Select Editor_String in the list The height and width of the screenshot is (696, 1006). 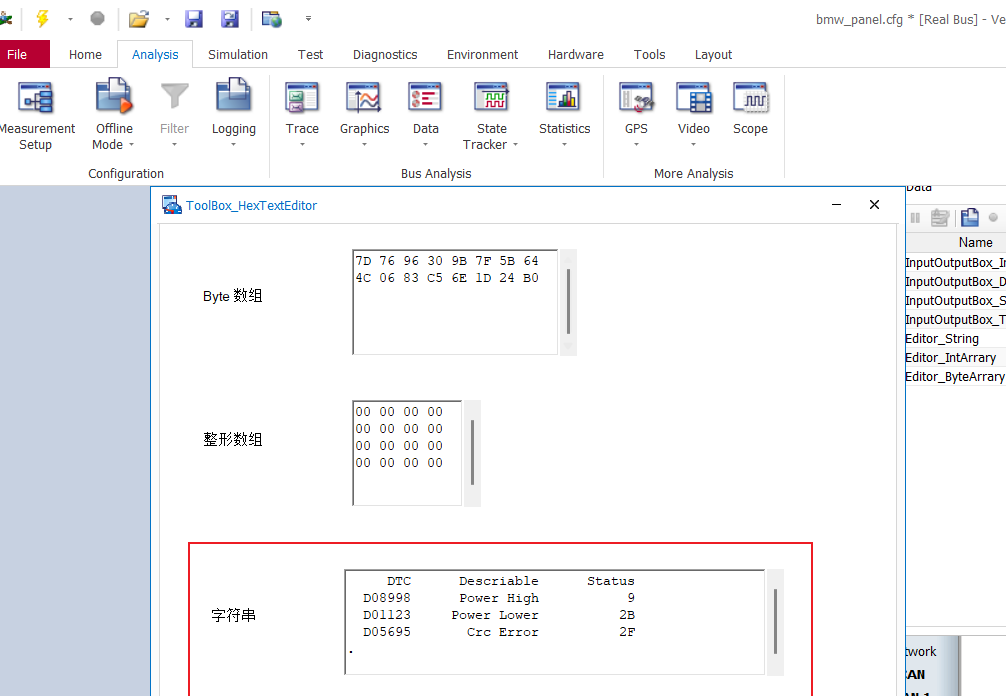pyautogui.click(x=942, y=339)
